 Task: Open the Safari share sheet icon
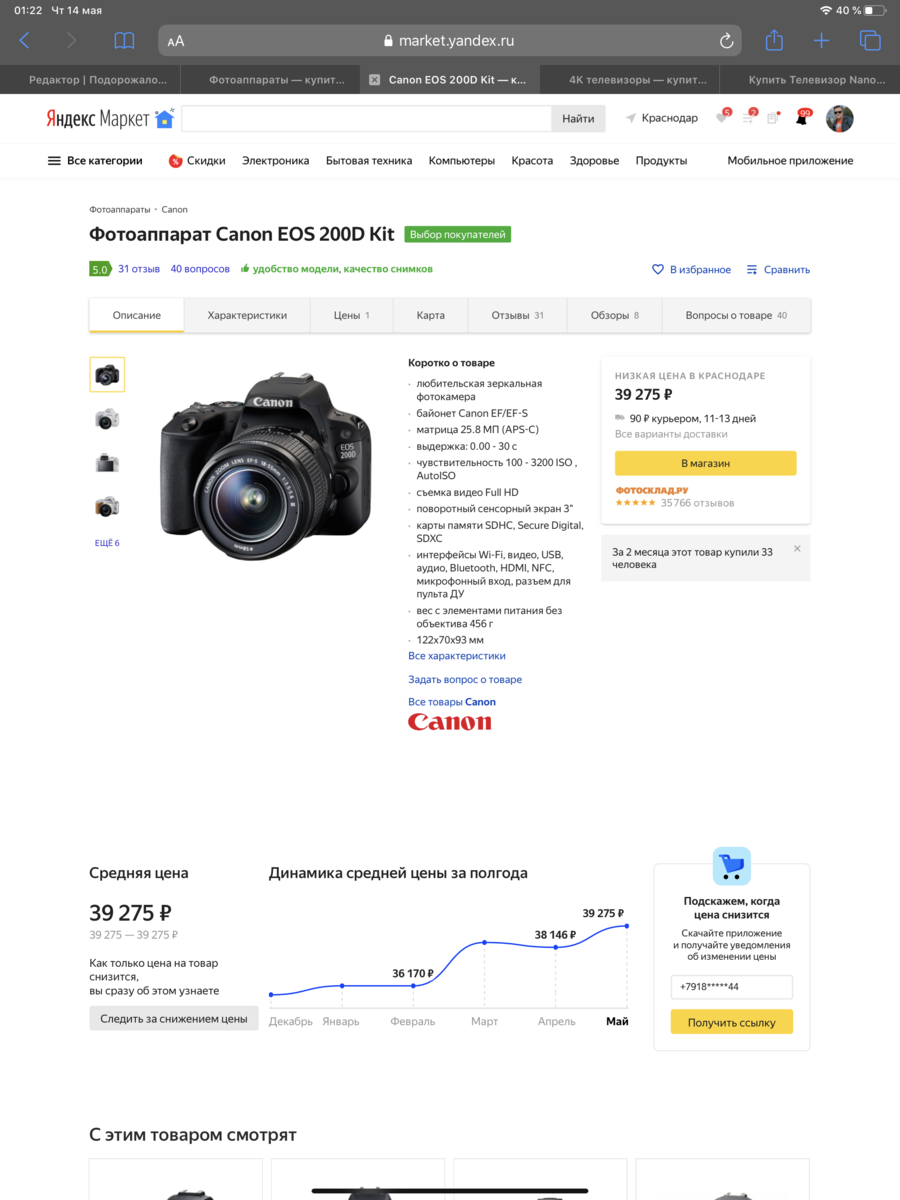point(774,40)
